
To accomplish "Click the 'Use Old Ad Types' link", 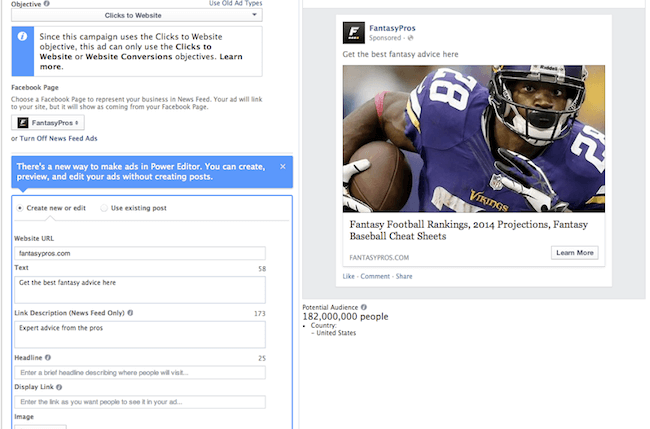I will (235, 4).
